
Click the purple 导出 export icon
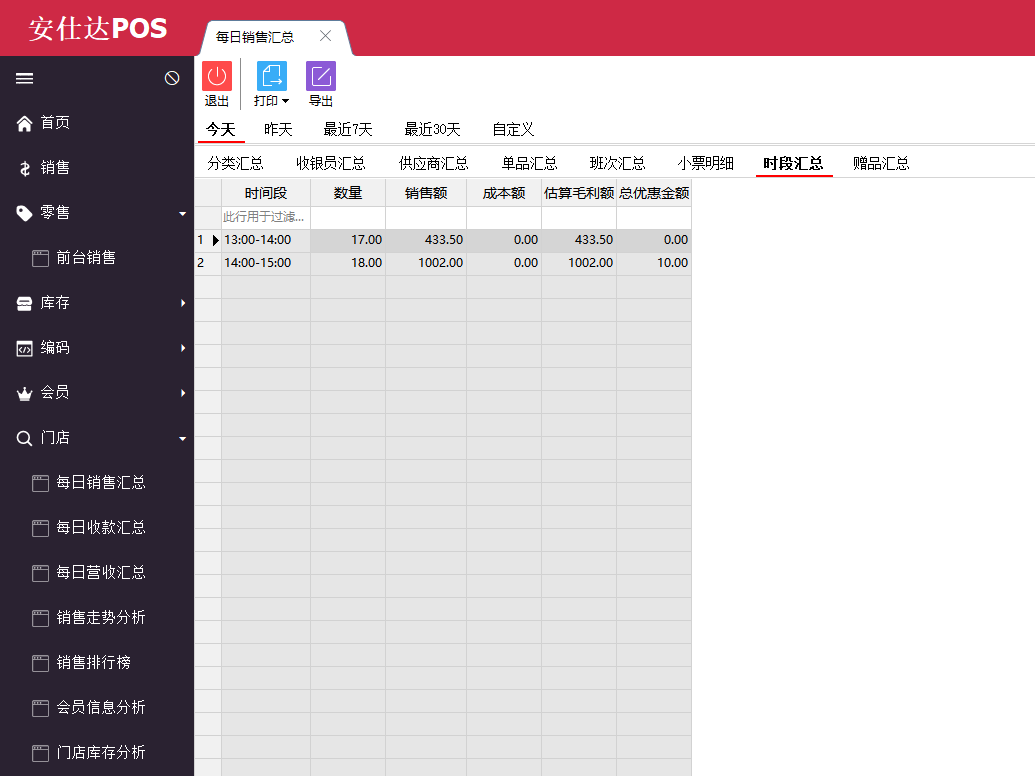click(321, 76)
